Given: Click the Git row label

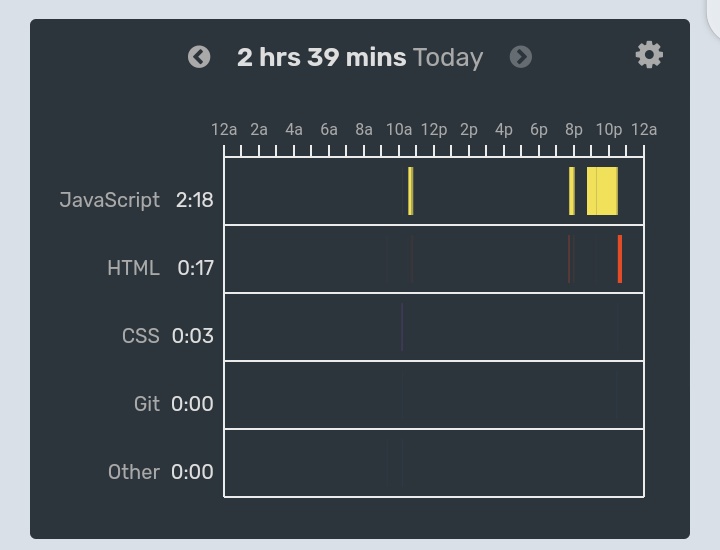Looking at the screenshot, I should [x=147, y=404].
